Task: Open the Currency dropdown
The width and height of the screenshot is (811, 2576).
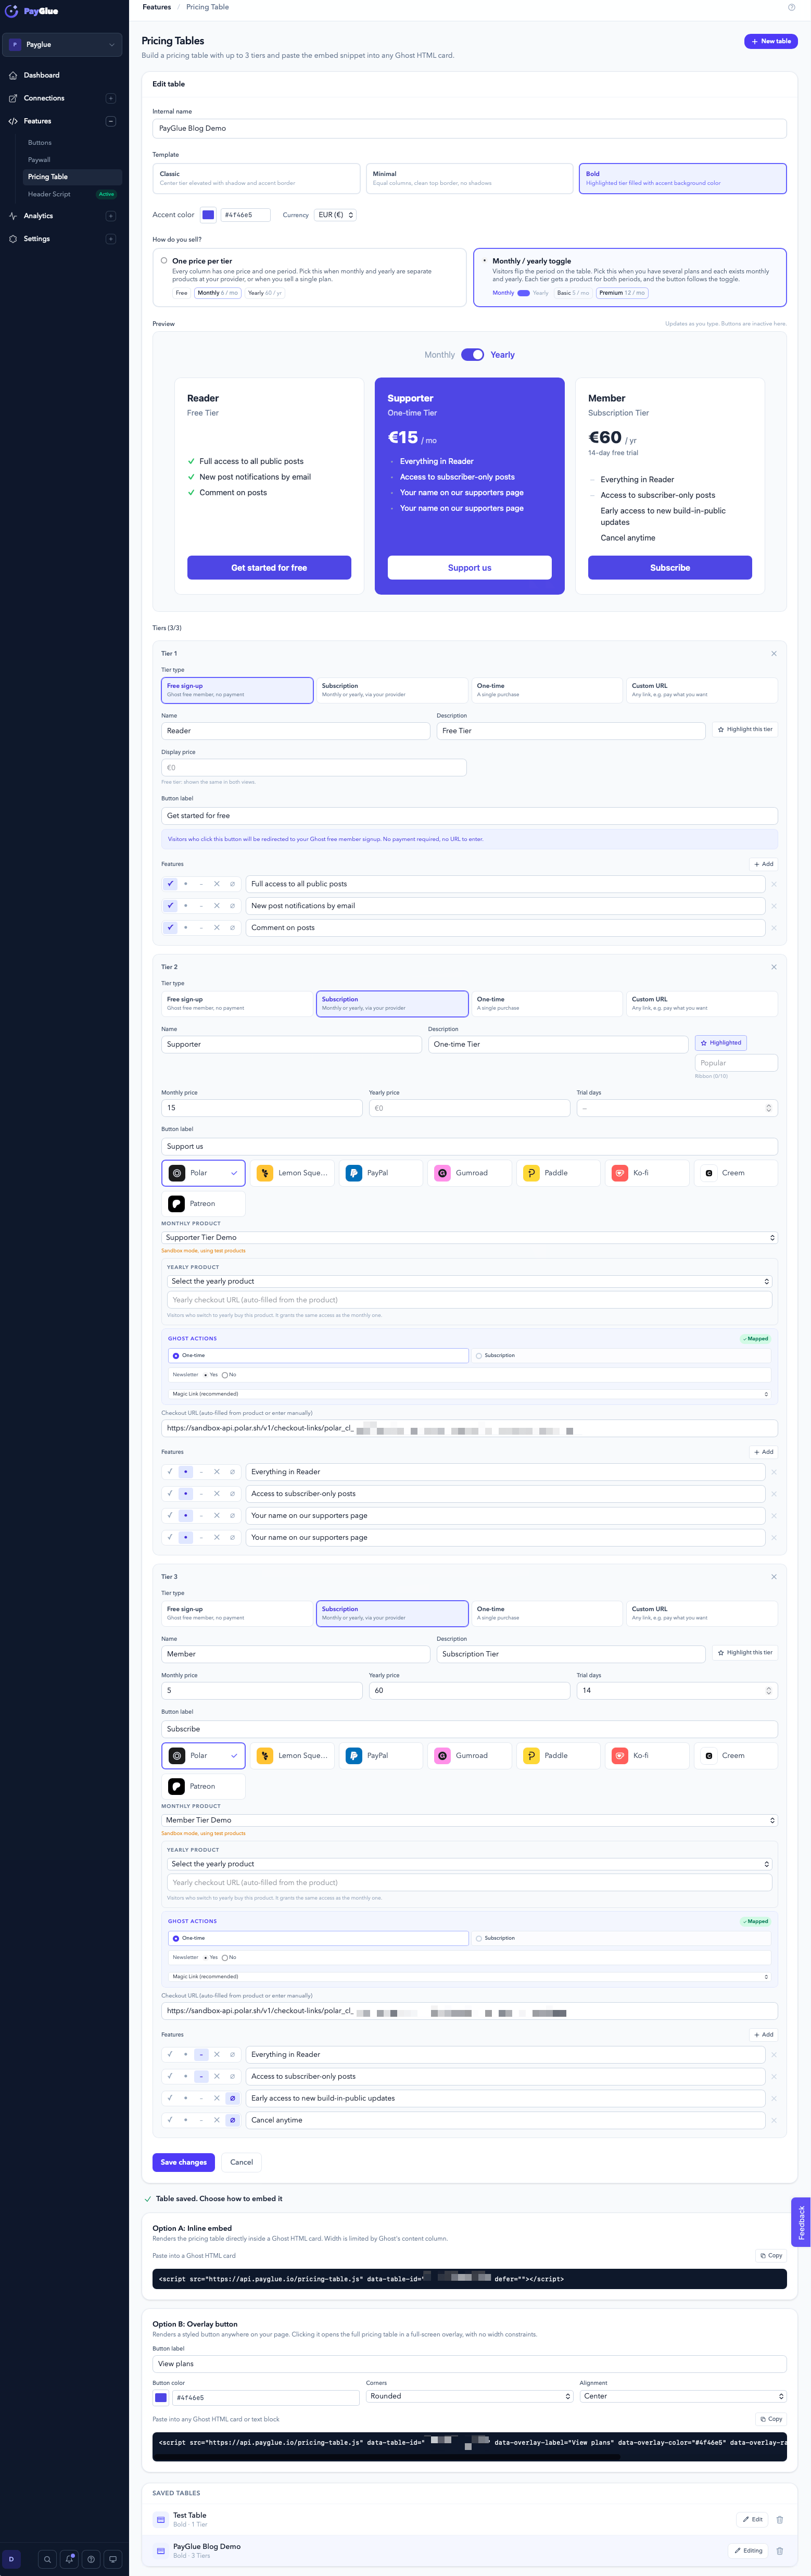Action: click(336, 215)
